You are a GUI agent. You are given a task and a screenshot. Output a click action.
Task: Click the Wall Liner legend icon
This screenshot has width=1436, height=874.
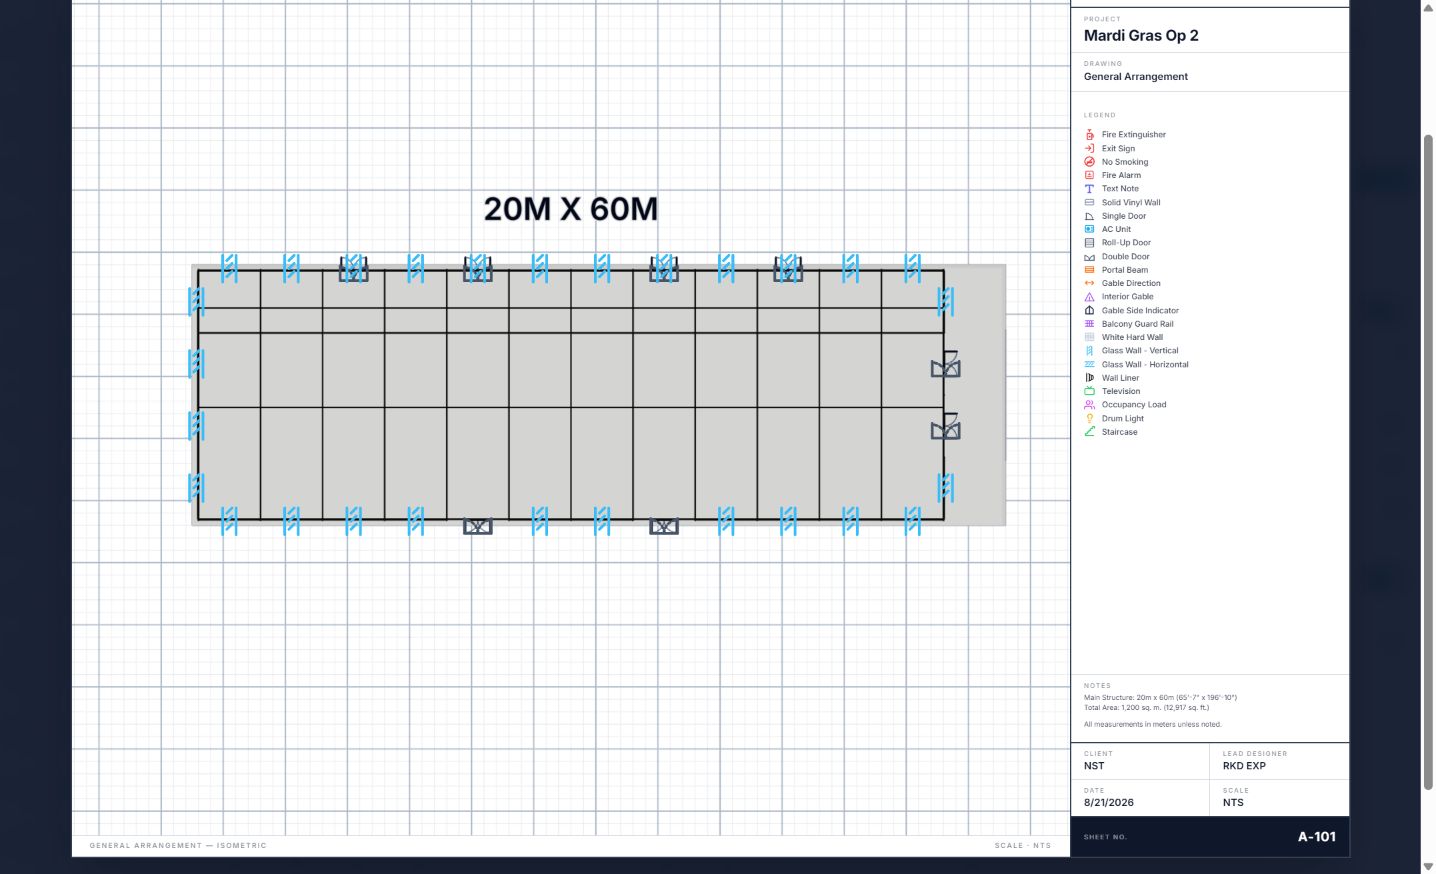coord(1089,377)
